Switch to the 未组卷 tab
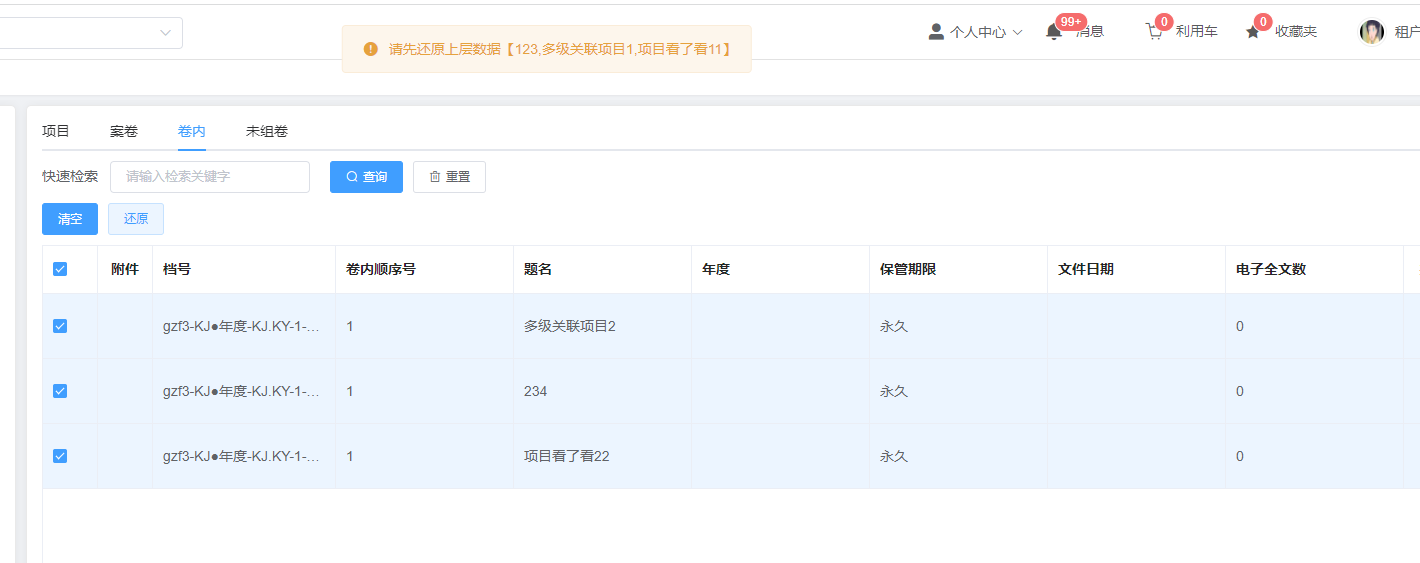This screenshot has height=563, width=1420. point(267,131)
